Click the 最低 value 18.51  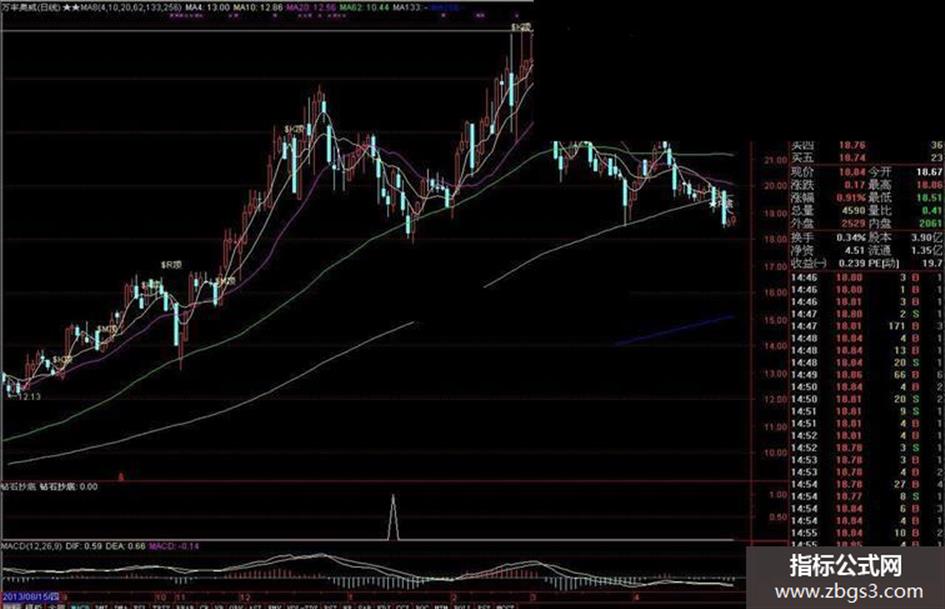tap(929, 198)
